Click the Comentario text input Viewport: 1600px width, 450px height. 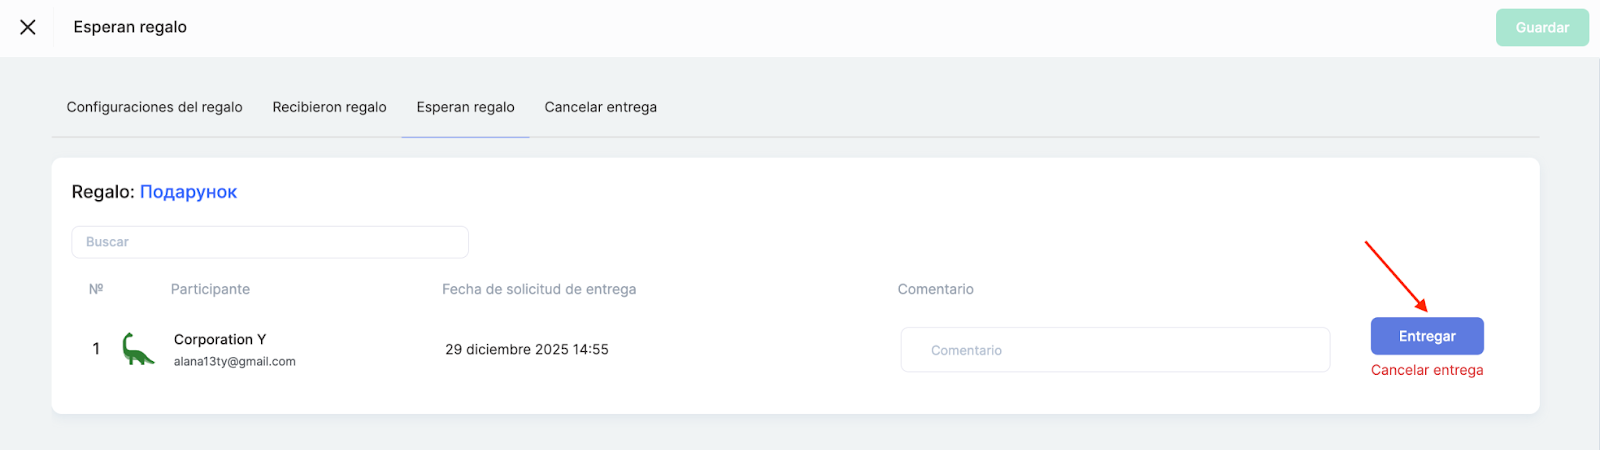[x=1115, y=350]
